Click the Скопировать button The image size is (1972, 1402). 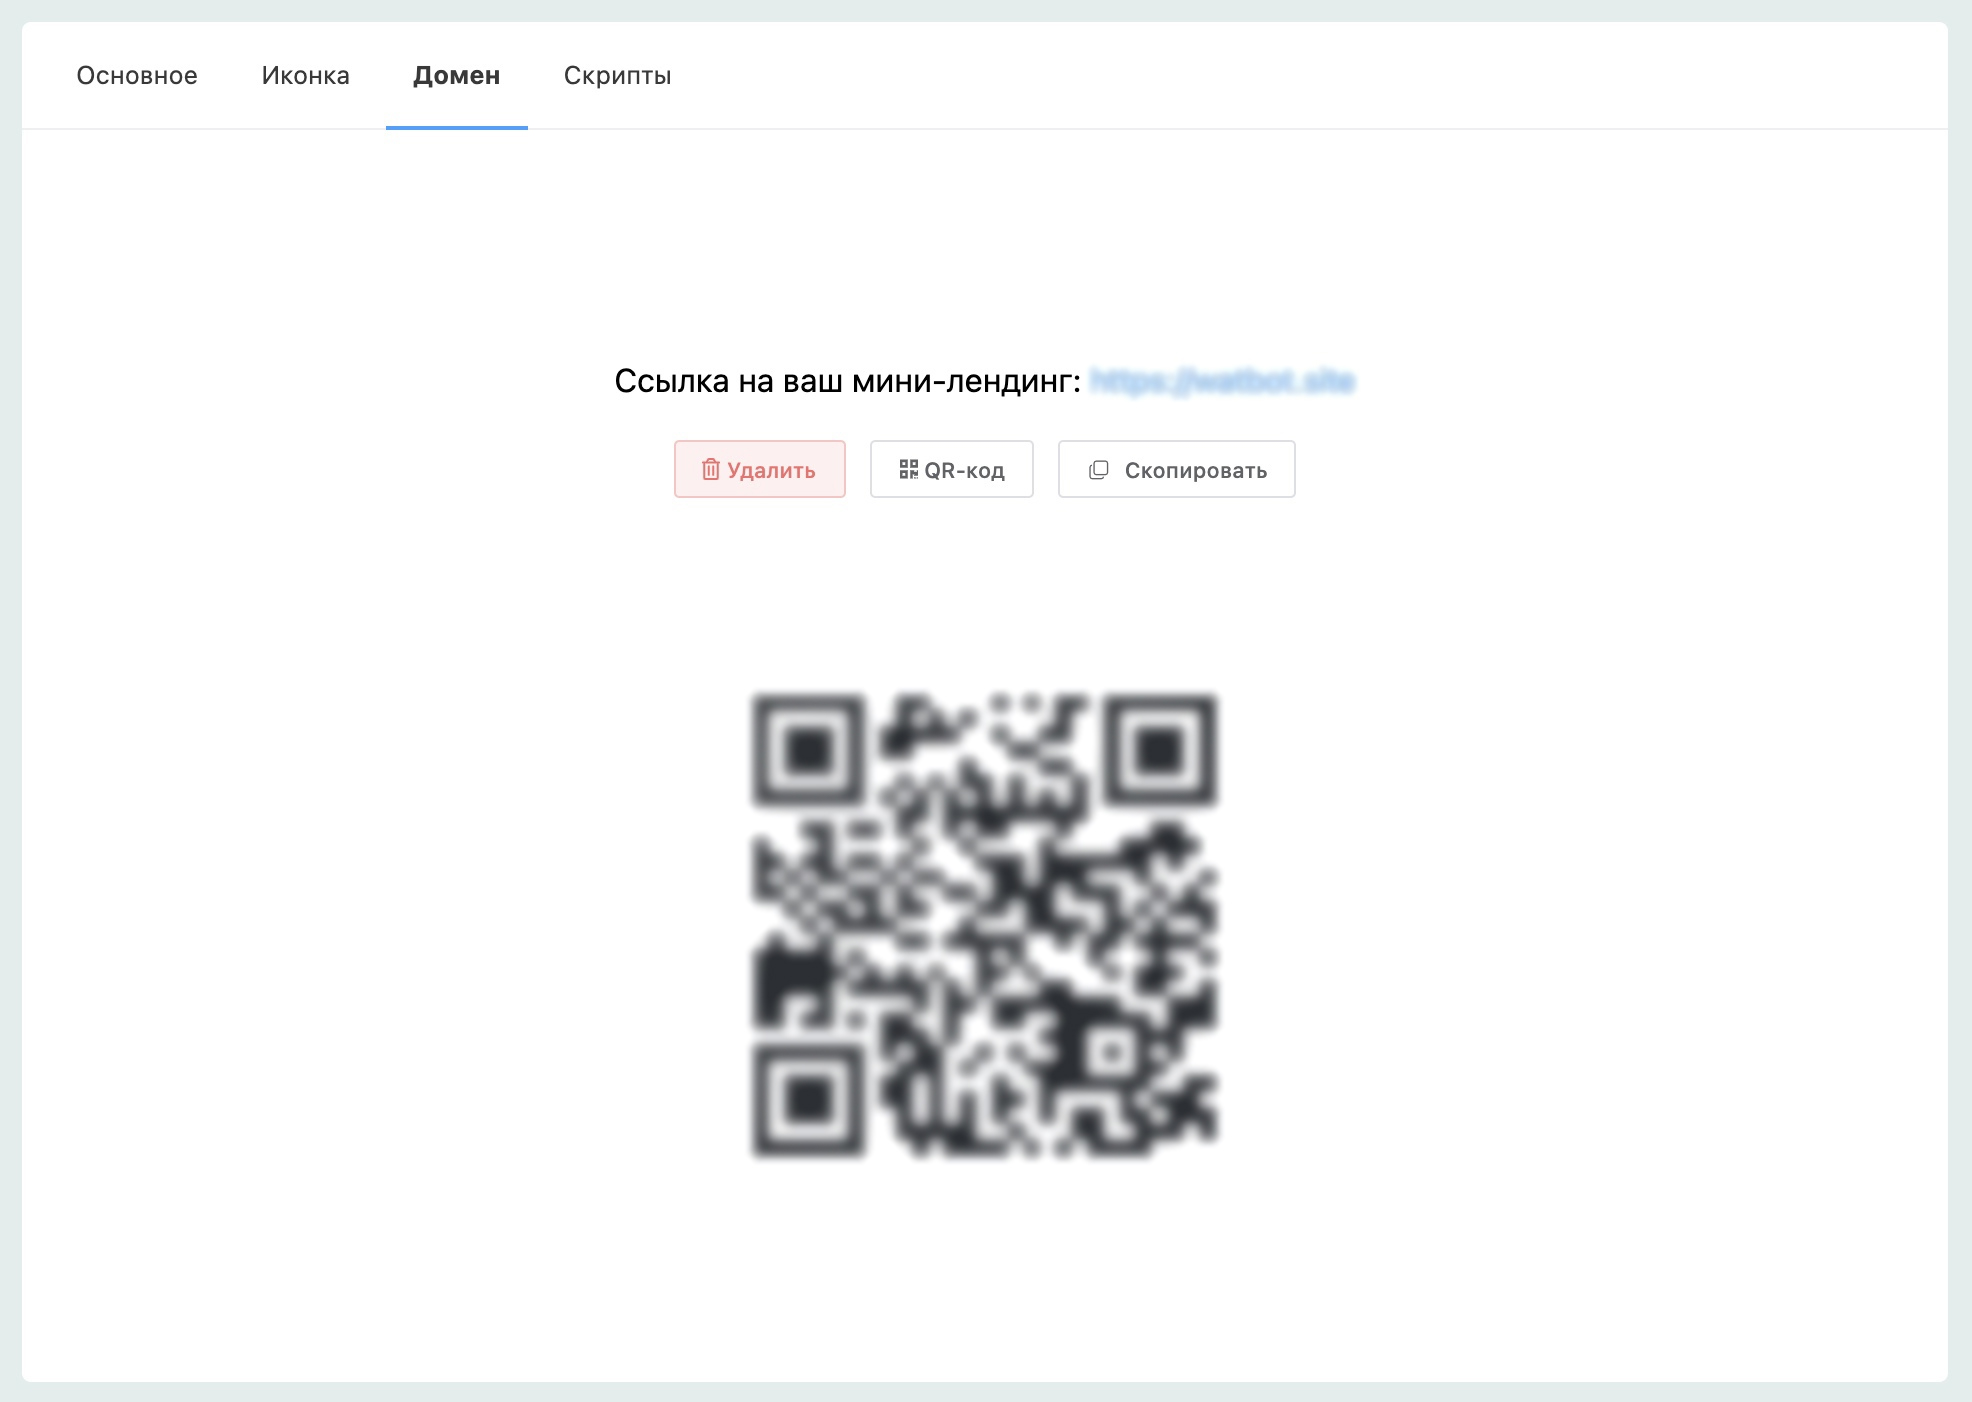1177,469
